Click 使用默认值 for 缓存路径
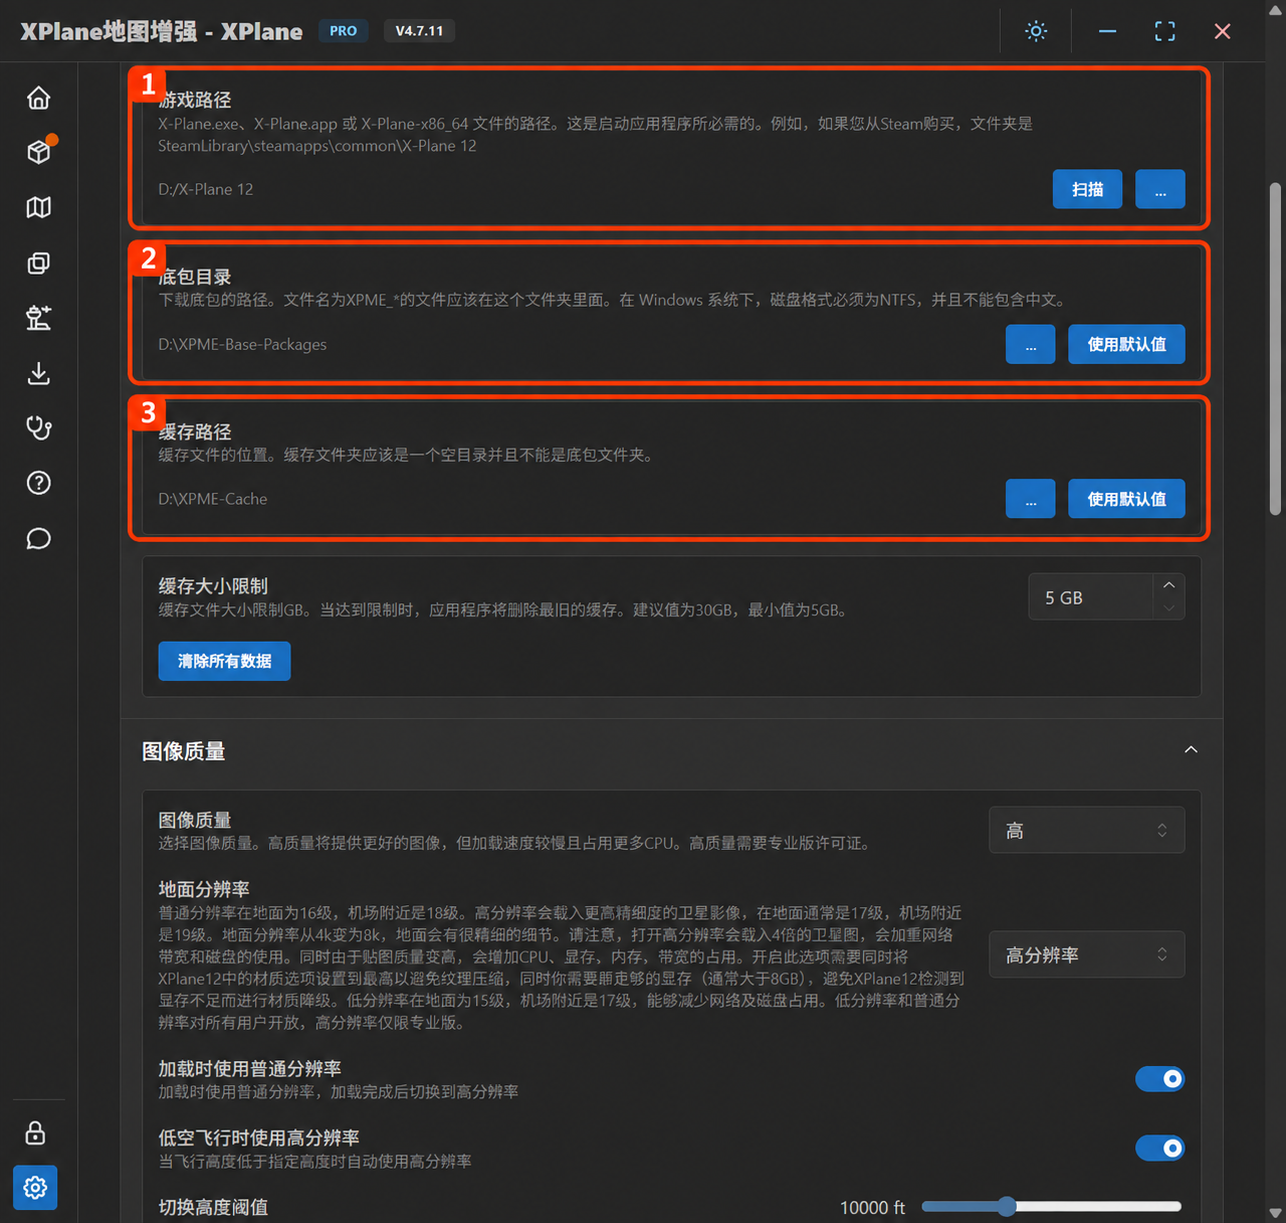1286x1223 pixels. coord(1126,499)
